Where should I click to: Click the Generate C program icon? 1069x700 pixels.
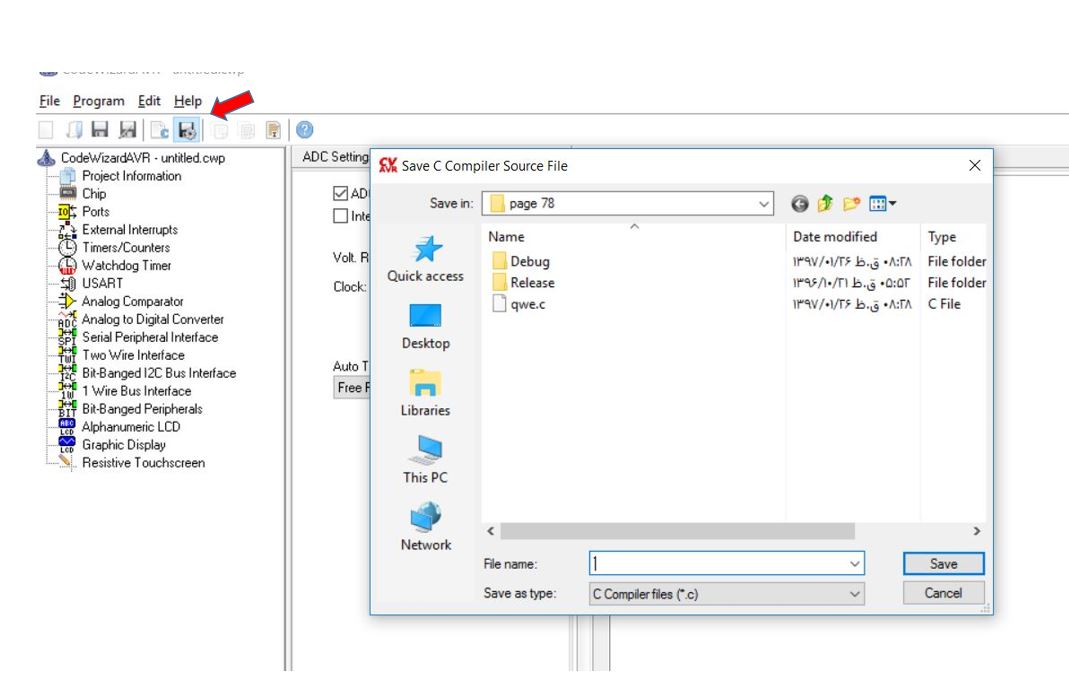pyautogui.click(x=160, y=130)
